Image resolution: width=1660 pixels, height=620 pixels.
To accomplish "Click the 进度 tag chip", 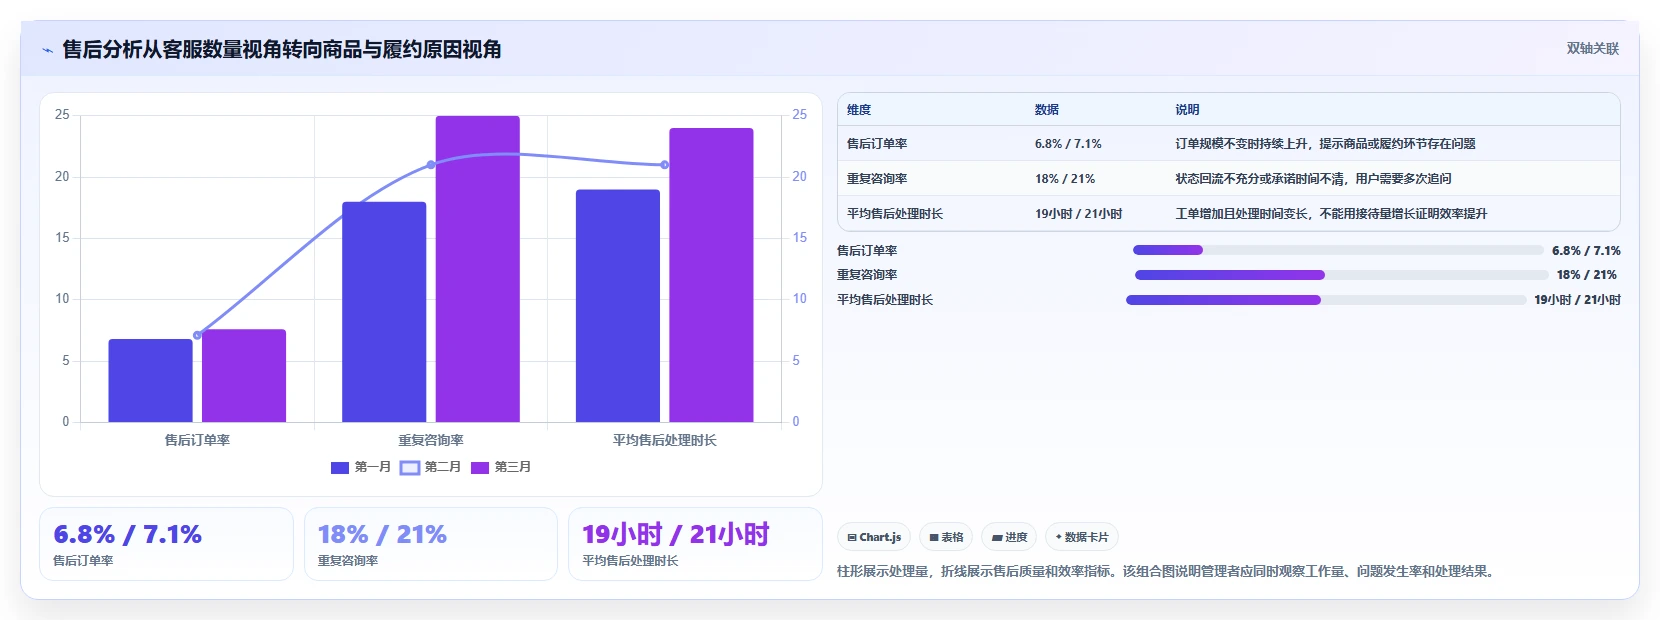I will pos(1009,537).
